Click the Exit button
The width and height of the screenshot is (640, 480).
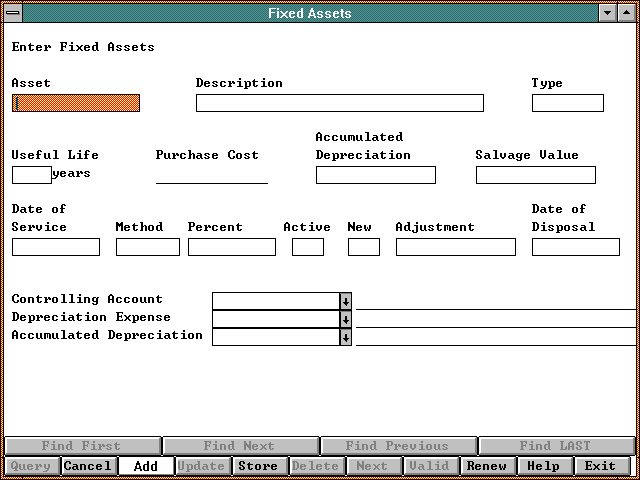[x=600, y=466]
